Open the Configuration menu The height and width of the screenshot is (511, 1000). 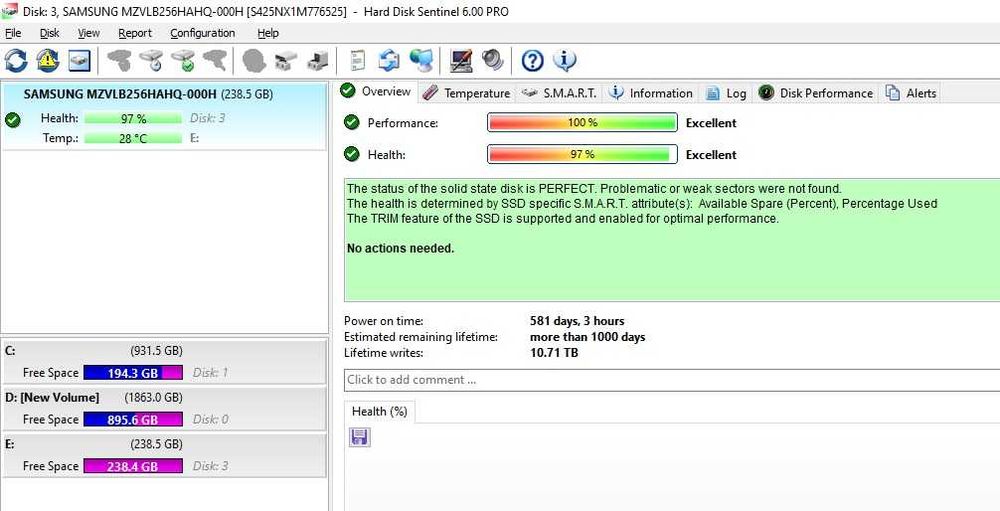pos(203,33)
